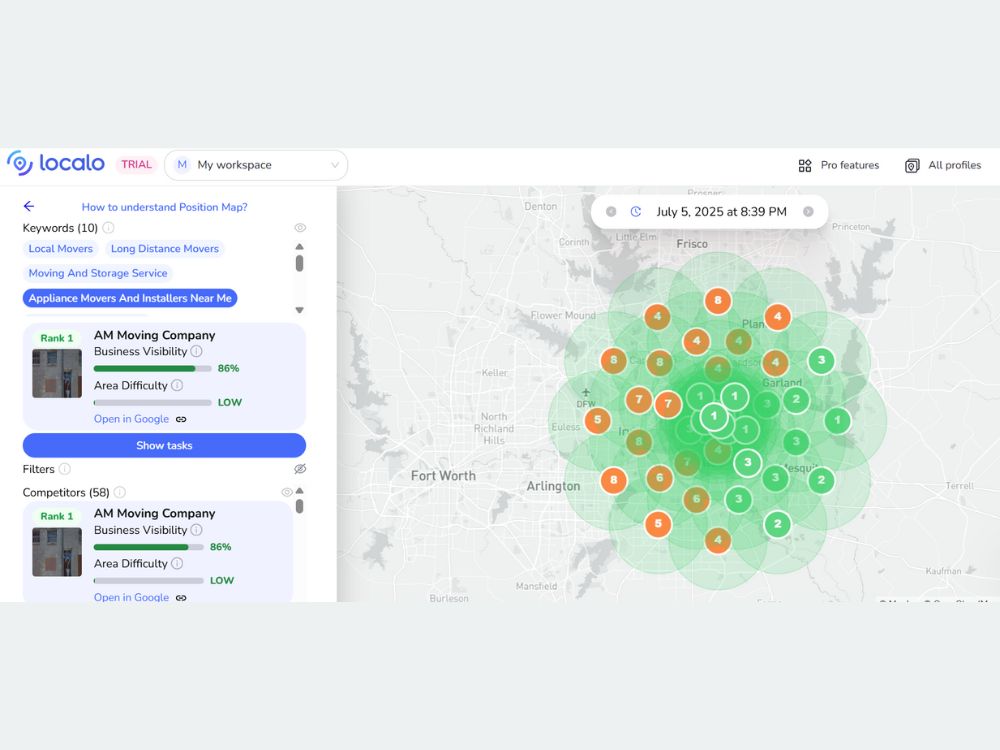The width and height of the screenshot is (1000, 750).
Task: Click keywords list up arrow
Action: click(x=299, y=246)
